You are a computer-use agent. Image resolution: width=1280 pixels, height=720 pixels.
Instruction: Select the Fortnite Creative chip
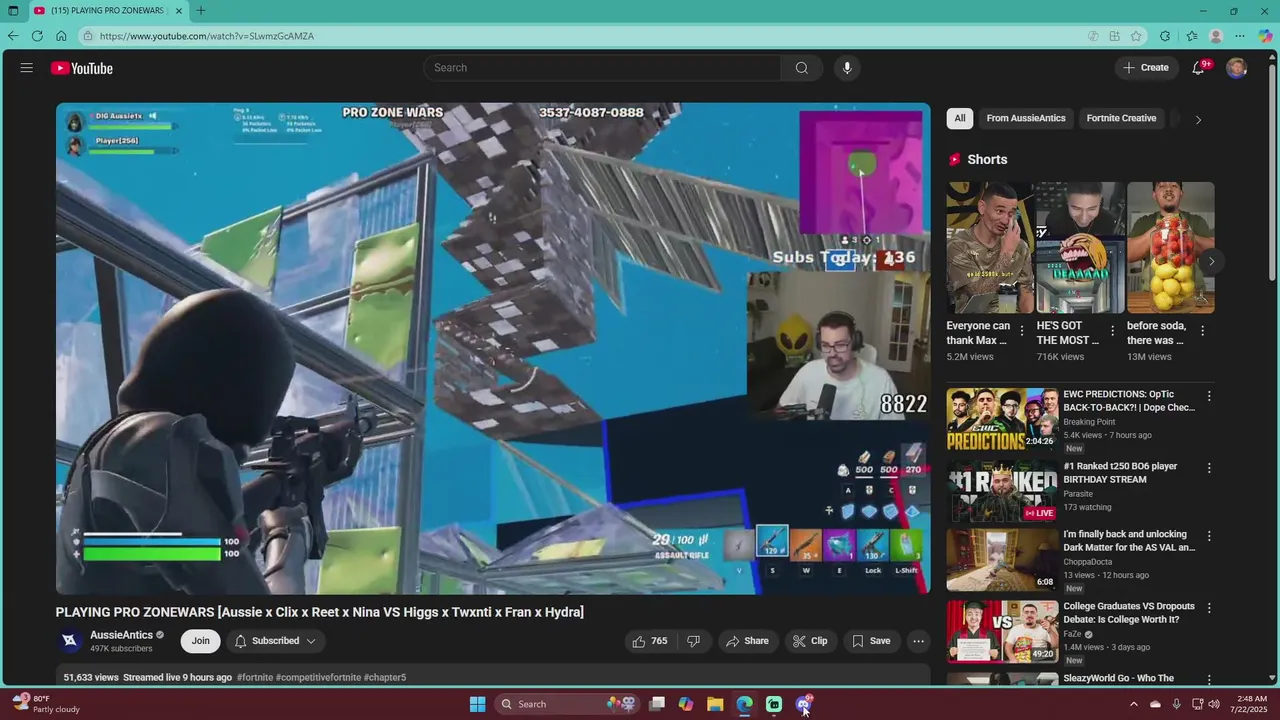[1121, 118]
